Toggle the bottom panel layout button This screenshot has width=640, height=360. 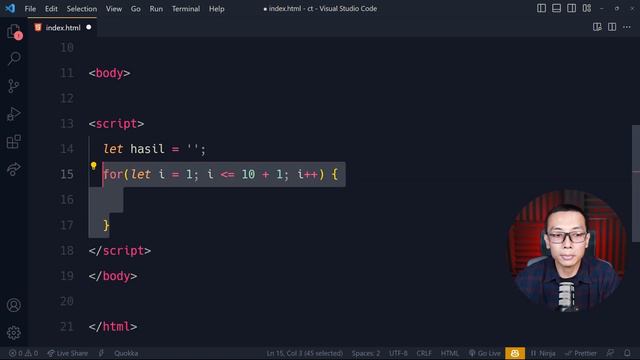coord(556,8)
